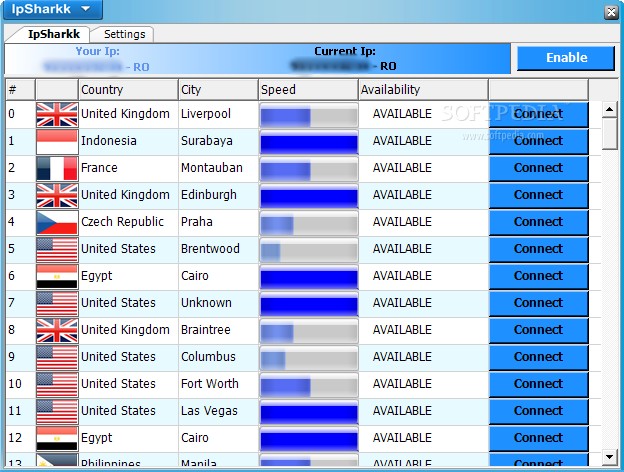Click the scrollbar up arrow
624x472 pixels.
pyautogui.click(x=610, y=109)
